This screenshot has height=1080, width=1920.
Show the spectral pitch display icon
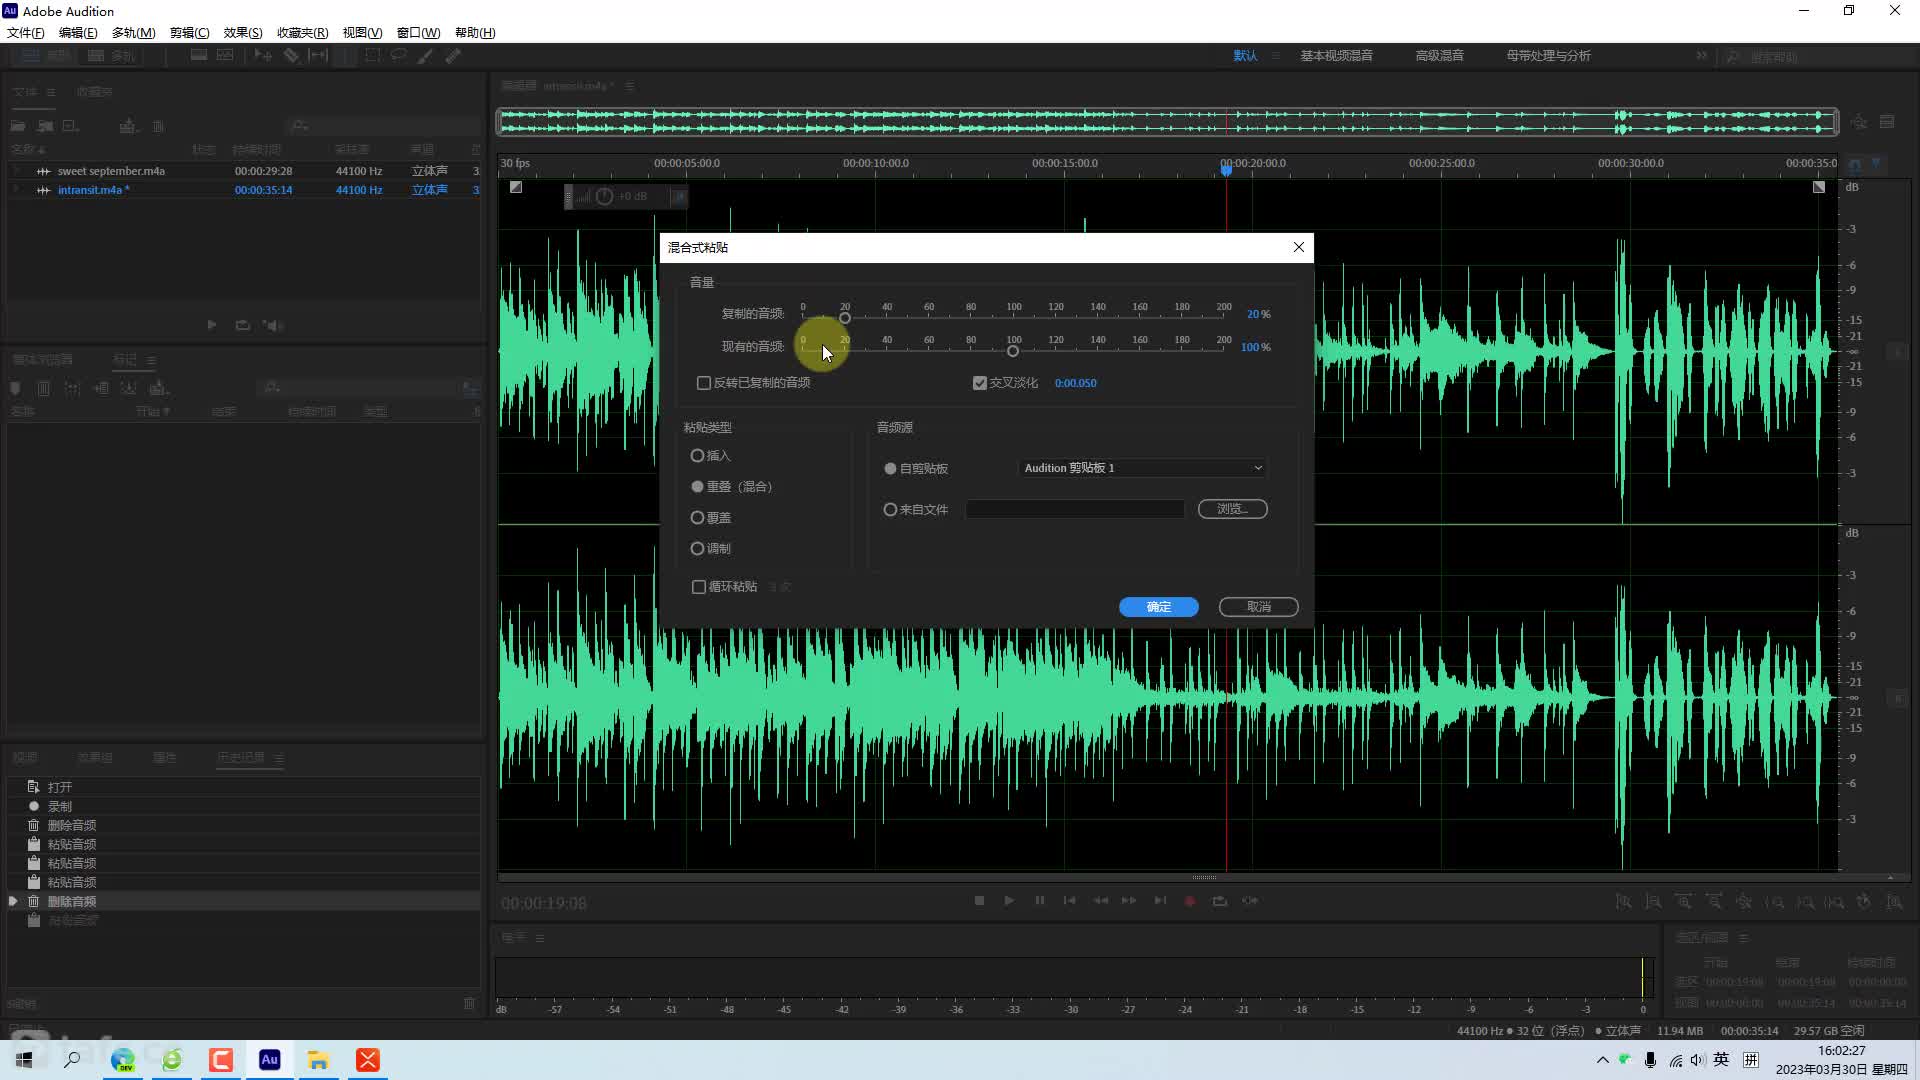coord(225,56)
